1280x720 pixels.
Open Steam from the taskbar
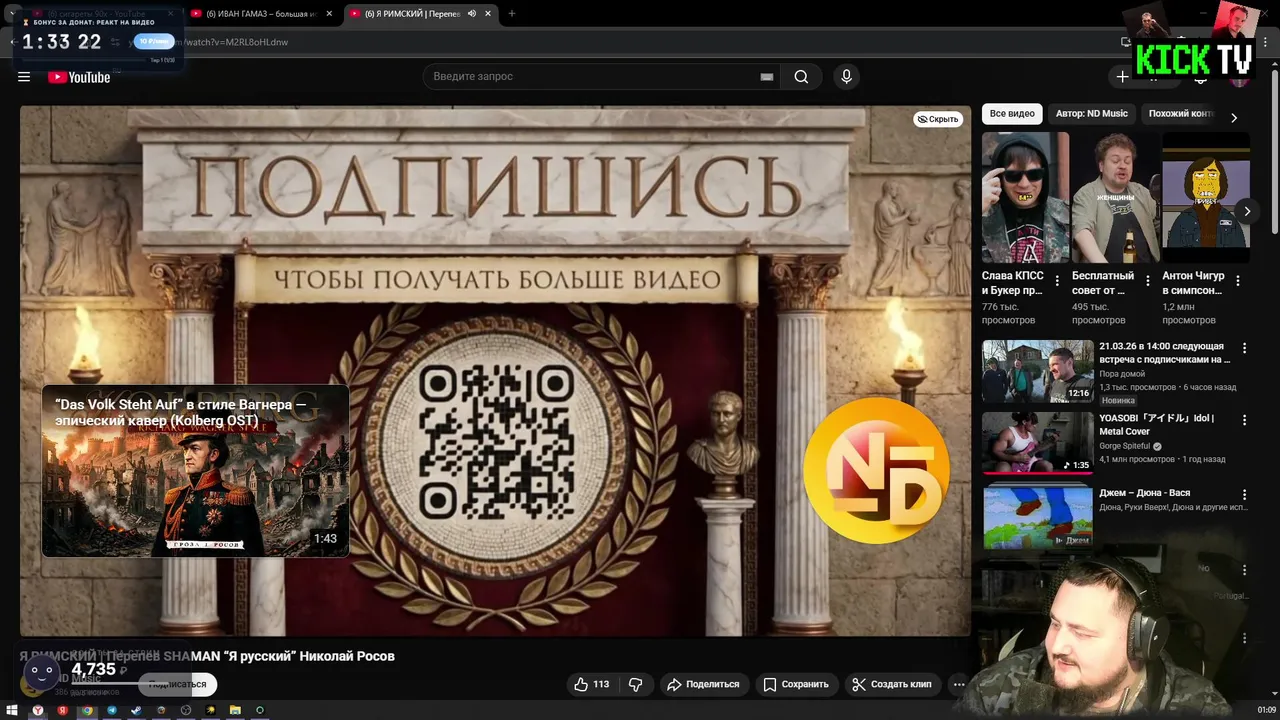136,710
